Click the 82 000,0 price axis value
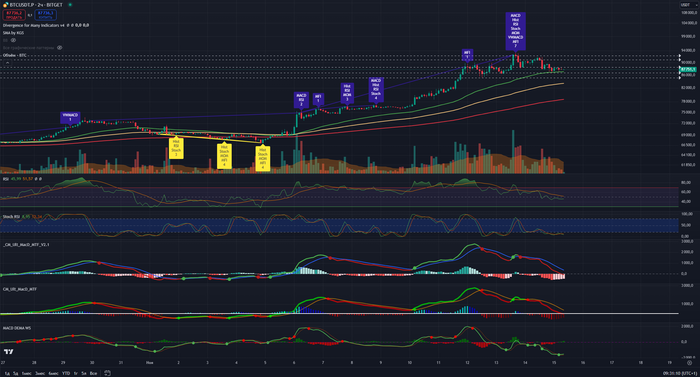Viewport: 700px width, 377px height. (x=689, y=88)
